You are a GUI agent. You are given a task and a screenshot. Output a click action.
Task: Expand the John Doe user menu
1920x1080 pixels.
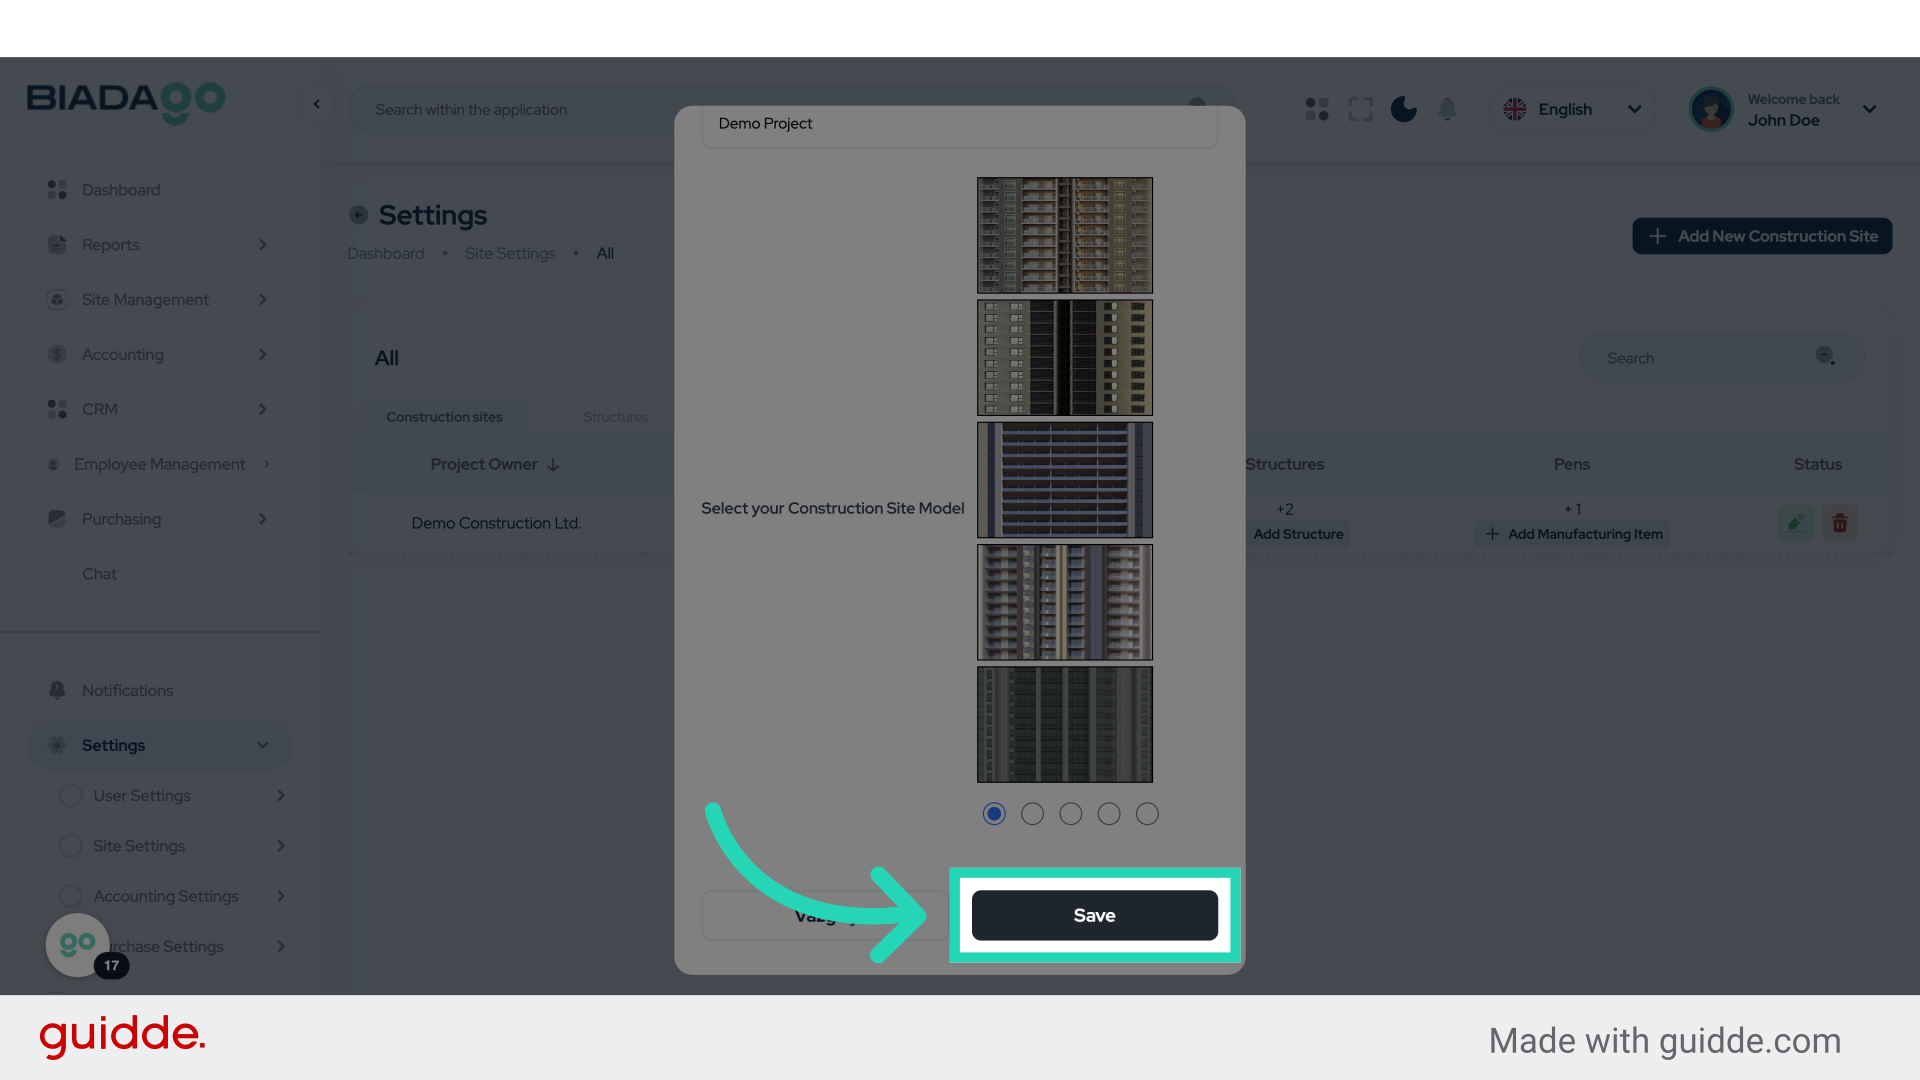coord(1869,109)
